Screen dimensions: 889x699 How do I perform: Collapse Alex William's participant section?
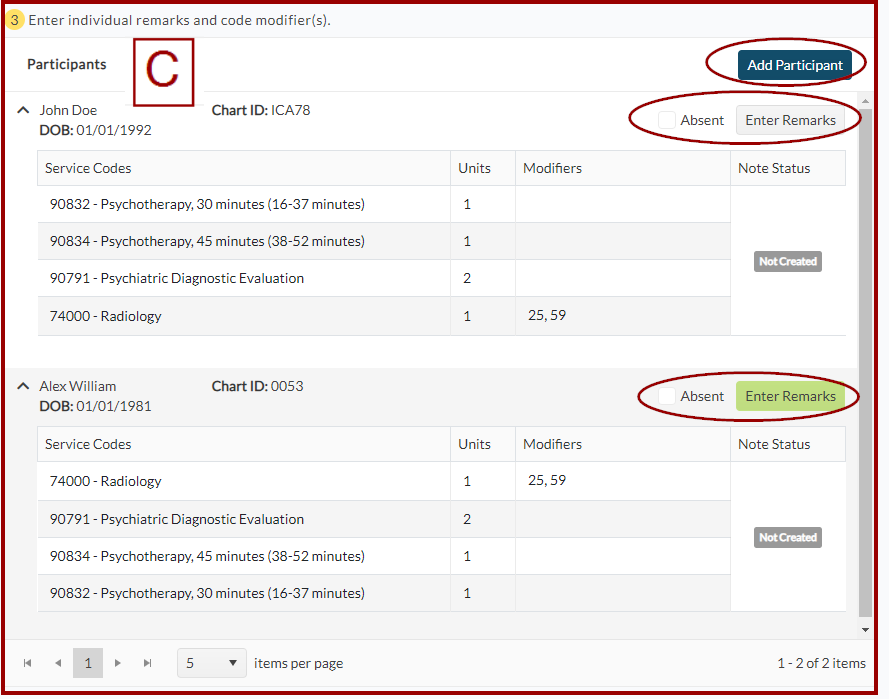(x=23, y=386)
